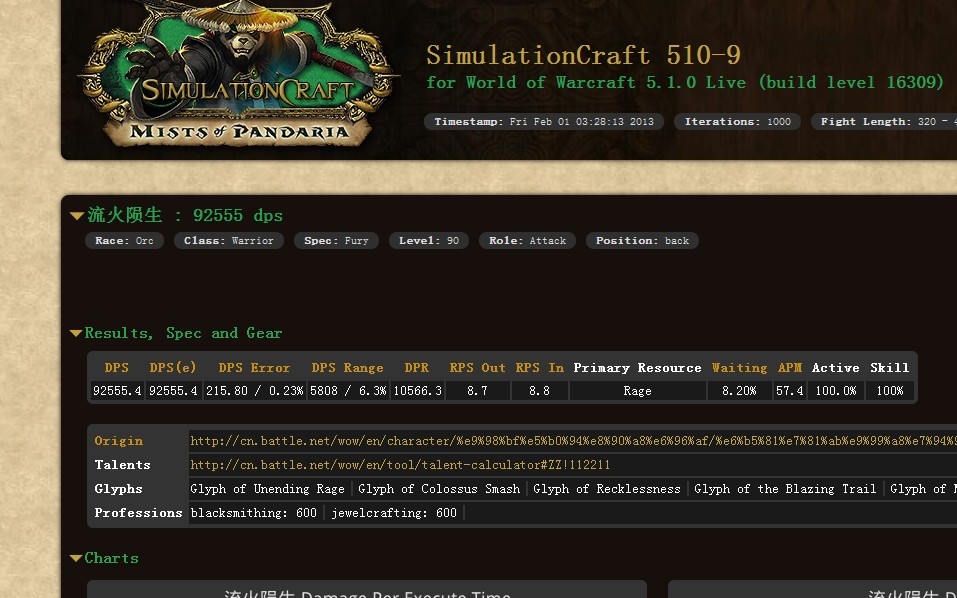Click Glyph of the Blazing Trail entry
This screenshot has height=598, width=957.
[785, 489]
